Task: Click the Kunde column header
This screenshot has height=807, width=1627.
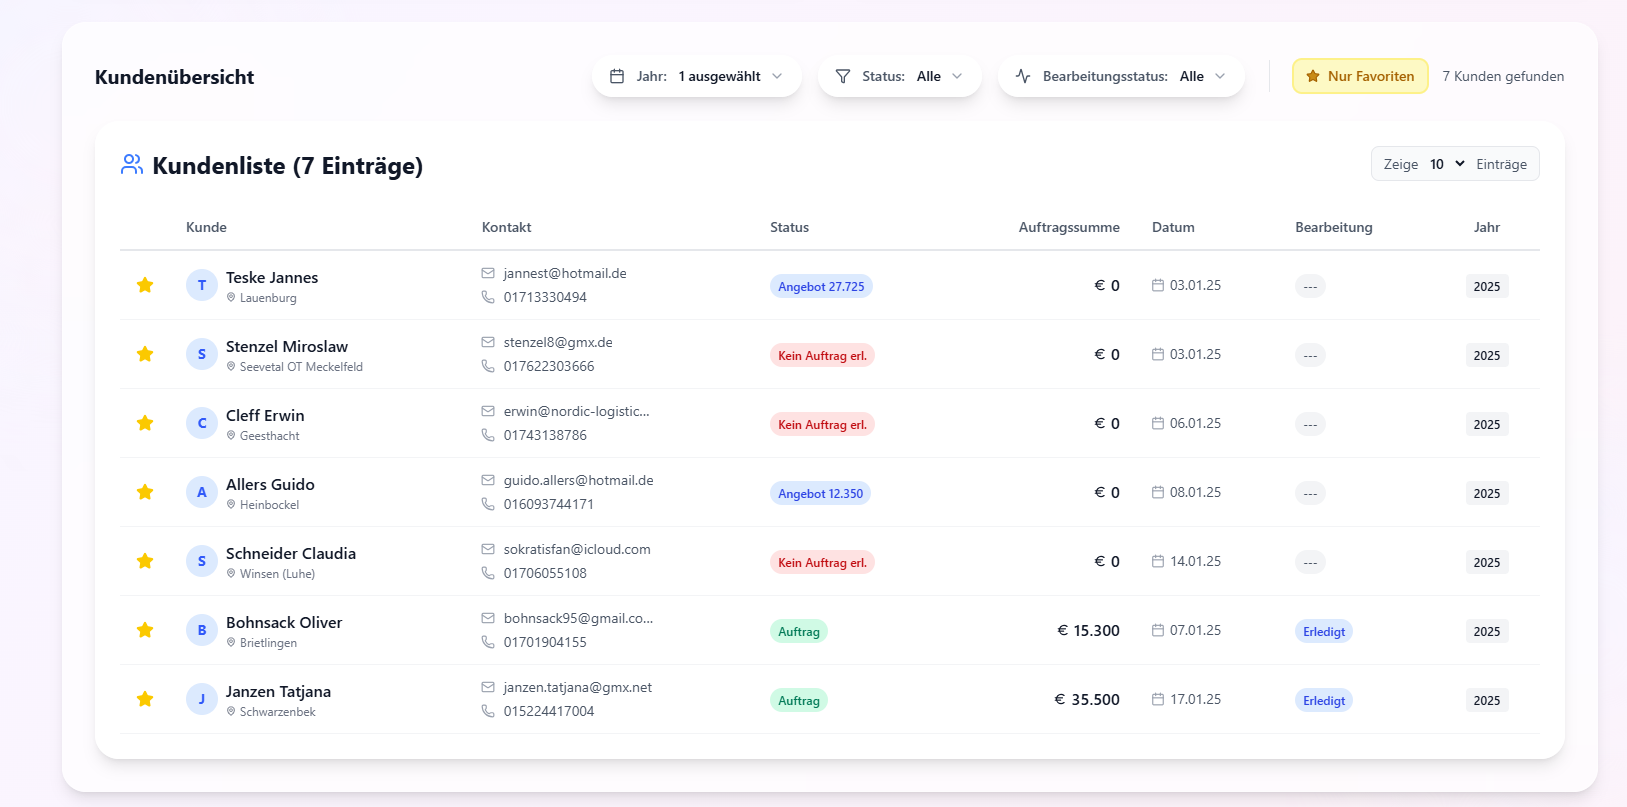Action: pyautogui.click(x=206, y=227)
